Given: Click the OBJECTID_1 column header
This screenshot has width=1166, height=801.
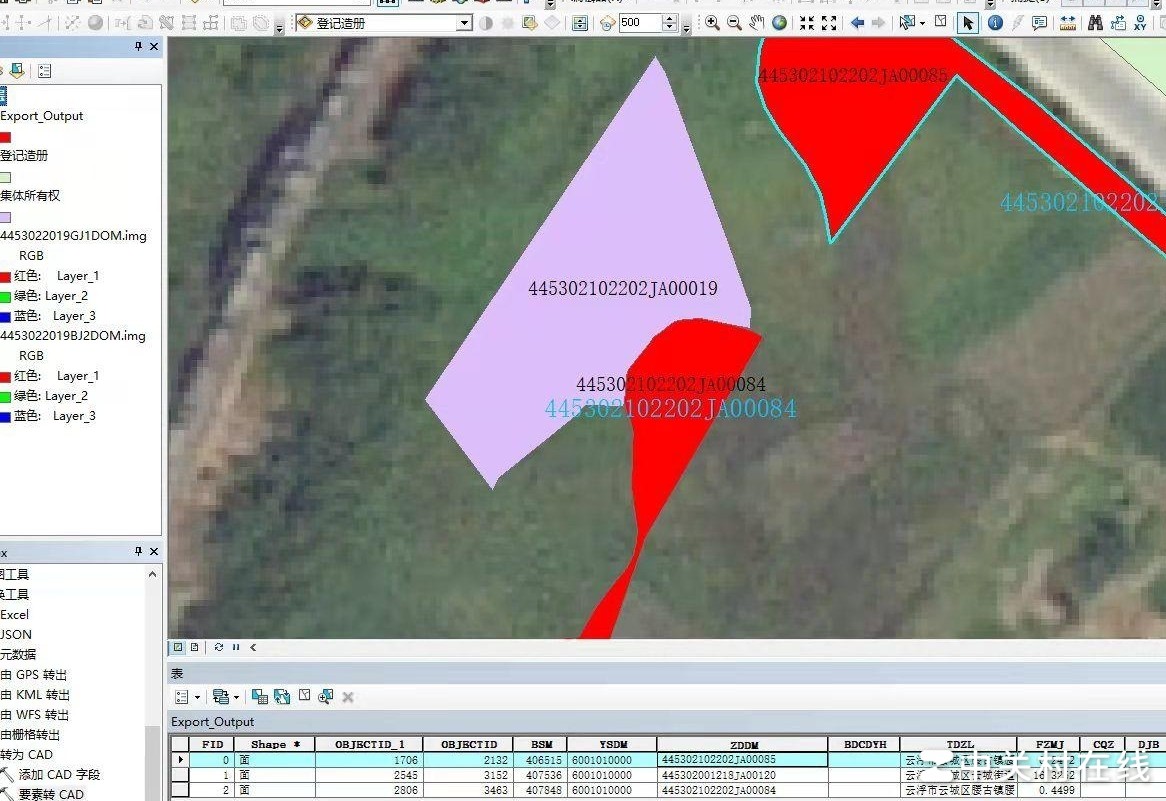Looking at the screenshot, I should tap(370, 744).
